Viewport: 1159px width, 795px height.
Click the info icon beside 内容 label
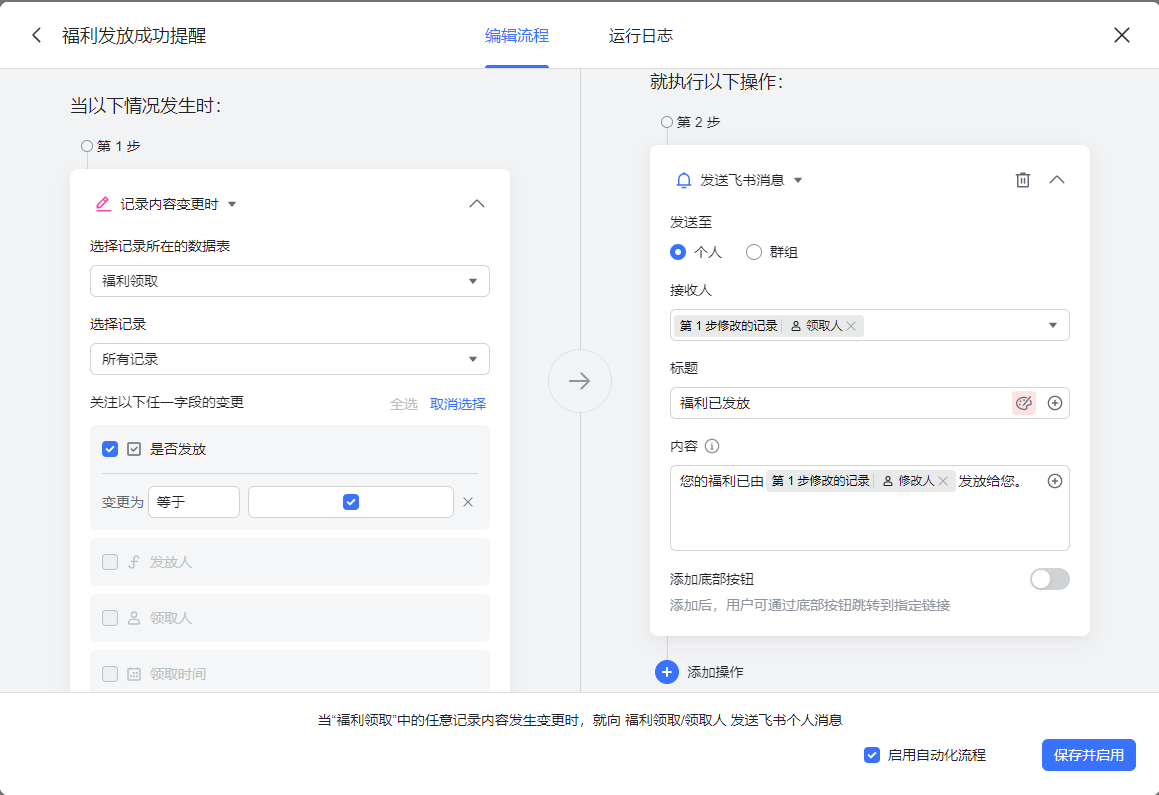click(712, 446)
